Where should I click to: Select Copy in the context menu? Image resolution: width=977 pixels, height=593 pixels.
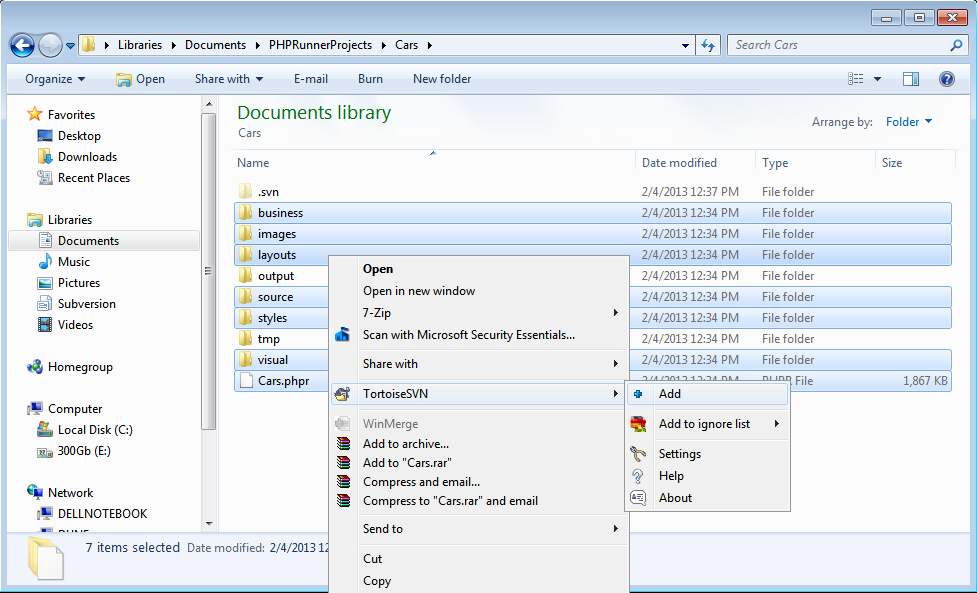(x=479, y=581)
